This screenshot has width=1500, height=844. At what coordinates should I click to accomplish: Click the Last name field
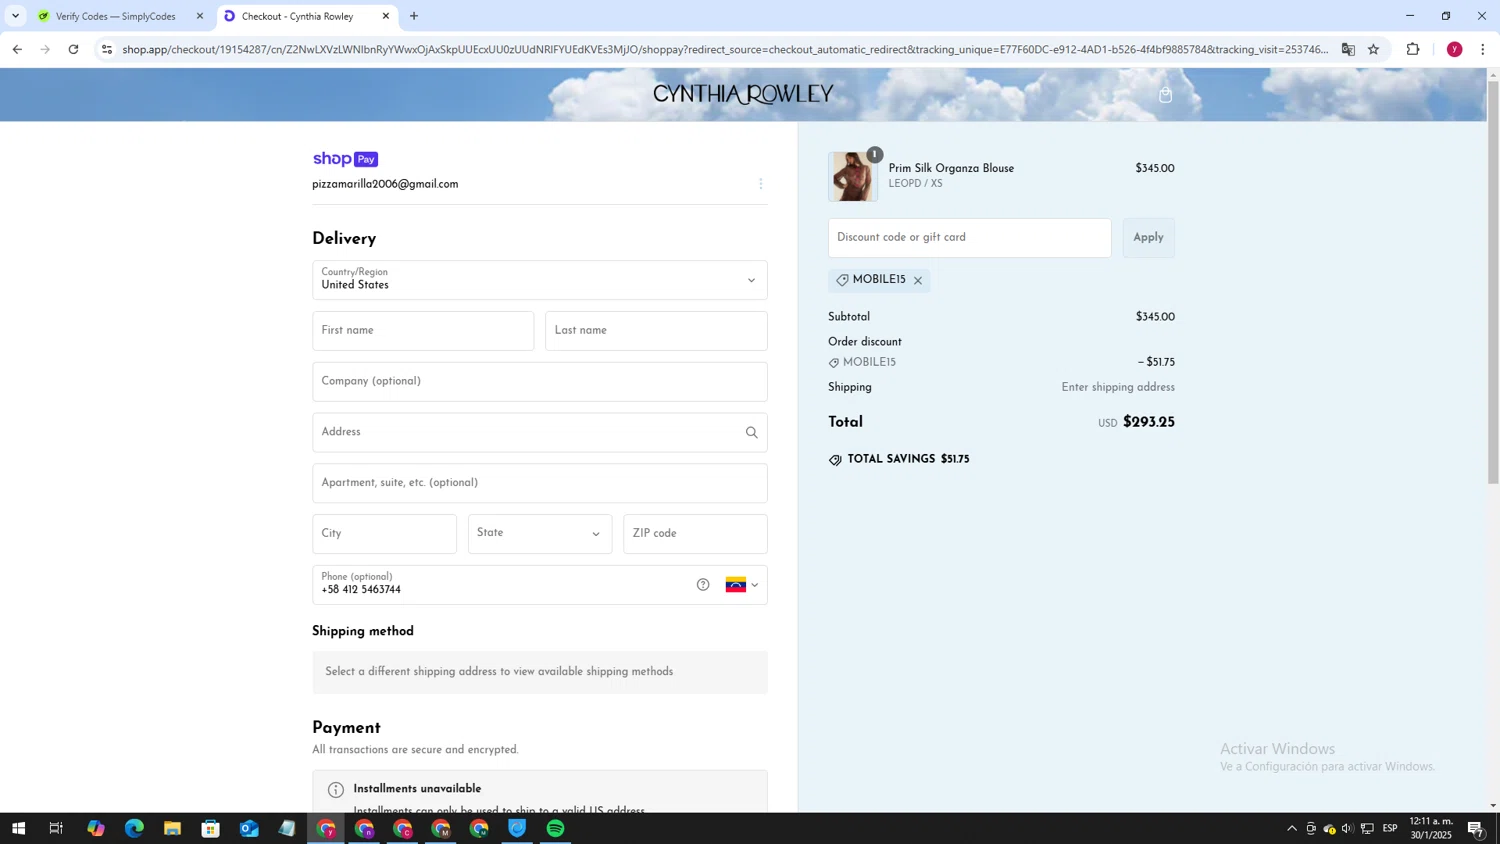[x=656, y=331]
